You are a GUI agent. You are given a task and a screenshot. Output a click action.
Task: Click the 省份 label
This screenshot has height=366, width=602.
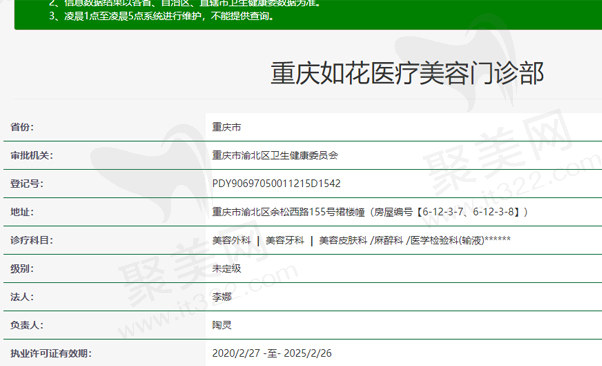coord(22,127)
